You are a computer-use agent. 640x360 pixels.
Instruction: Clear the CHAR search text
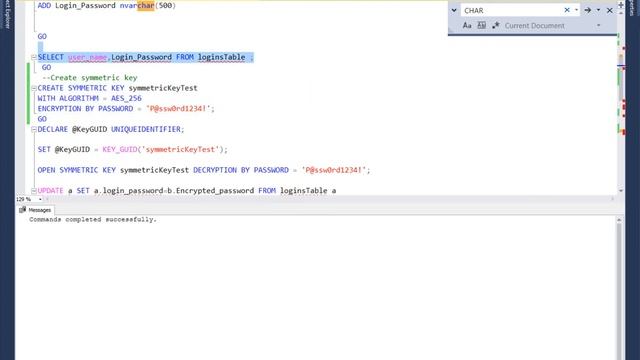click(567, 10)
